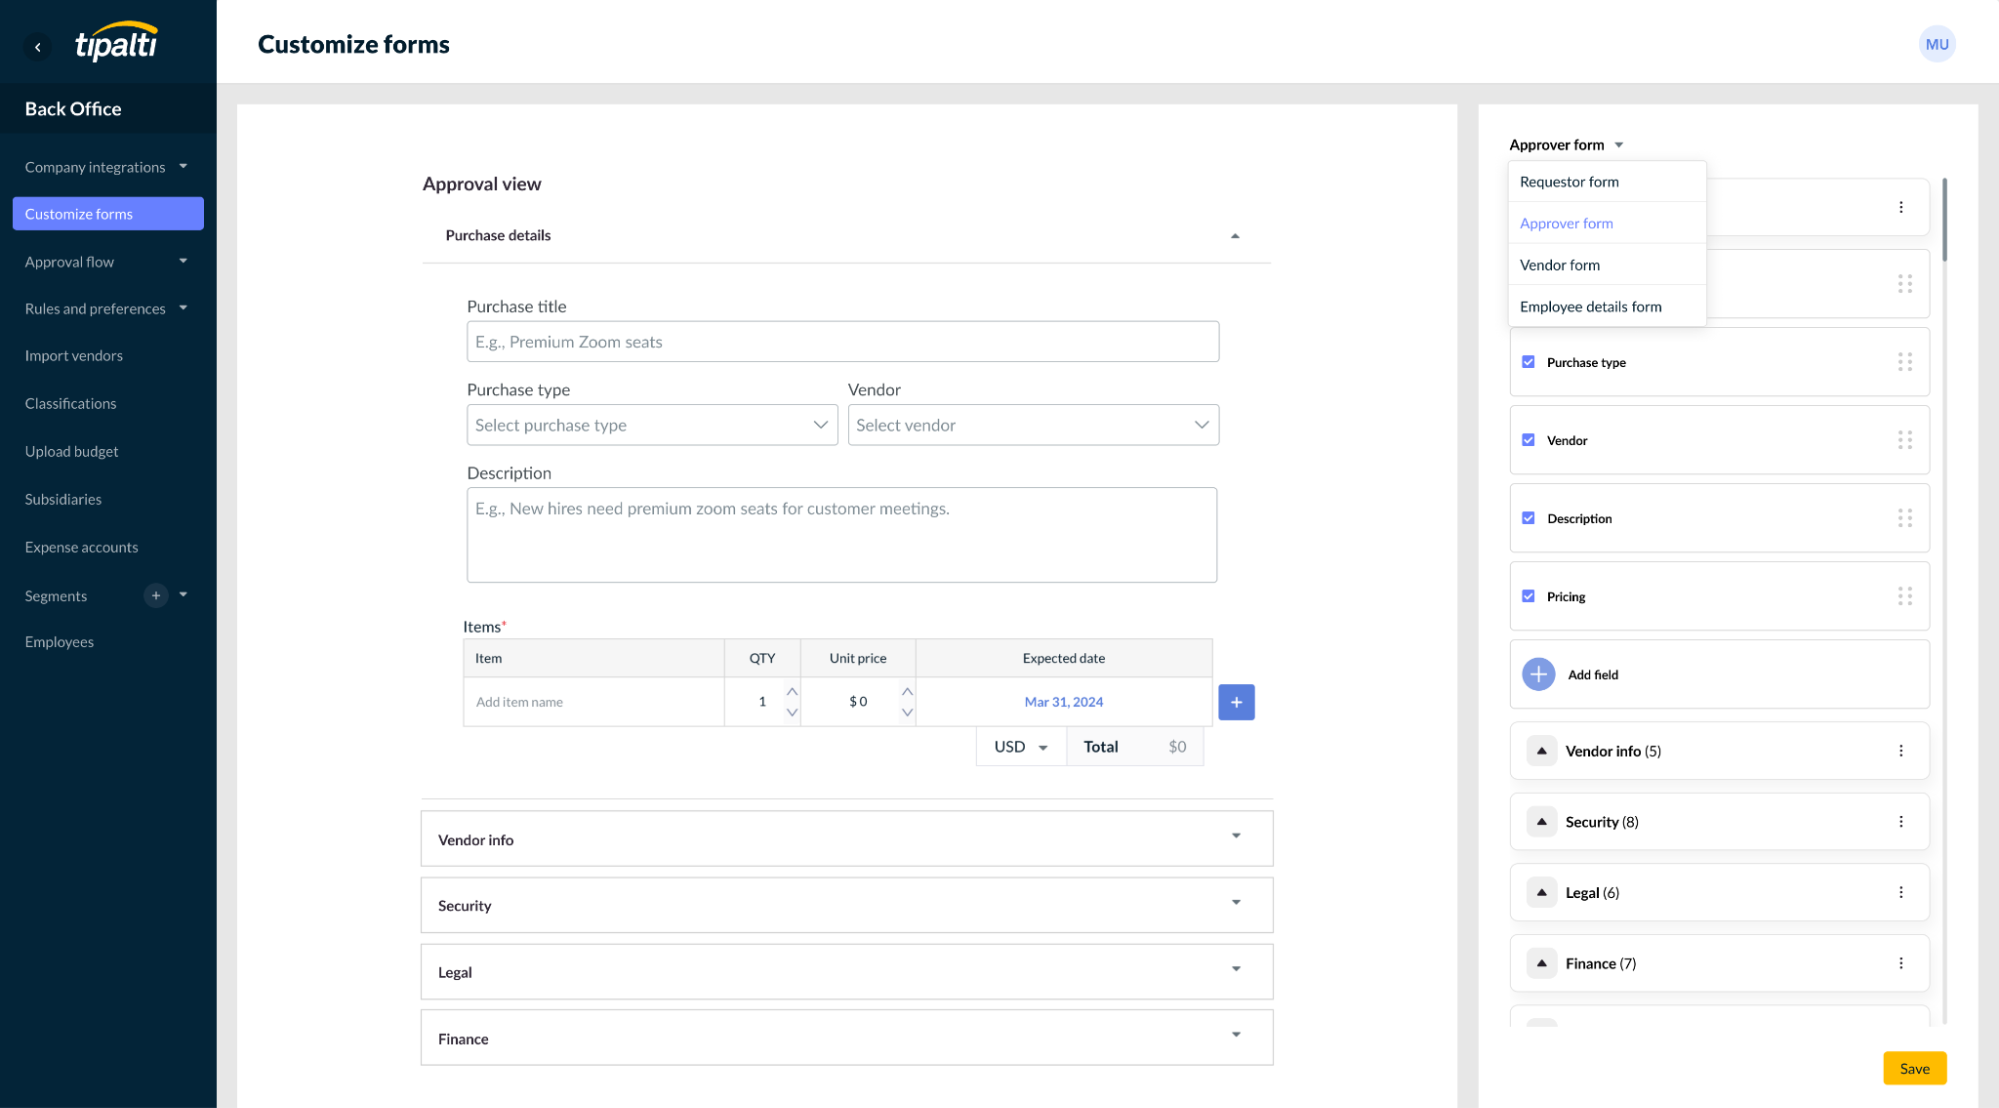1999x1108 pixels.
Task: Uncheck the Description field checkbox
Action: point(1528,518)
